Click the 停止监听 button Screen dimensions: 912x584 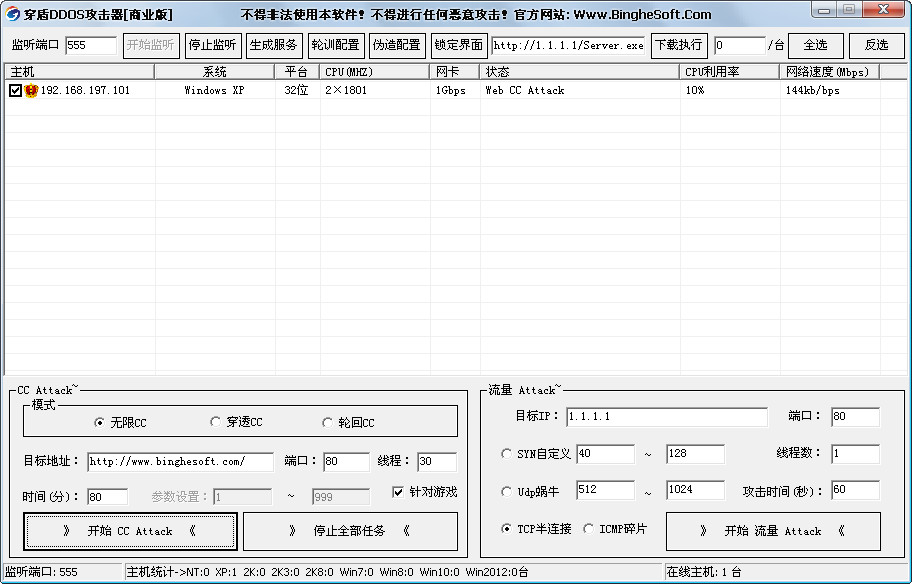pyautogui.click(x=213, y=45)
